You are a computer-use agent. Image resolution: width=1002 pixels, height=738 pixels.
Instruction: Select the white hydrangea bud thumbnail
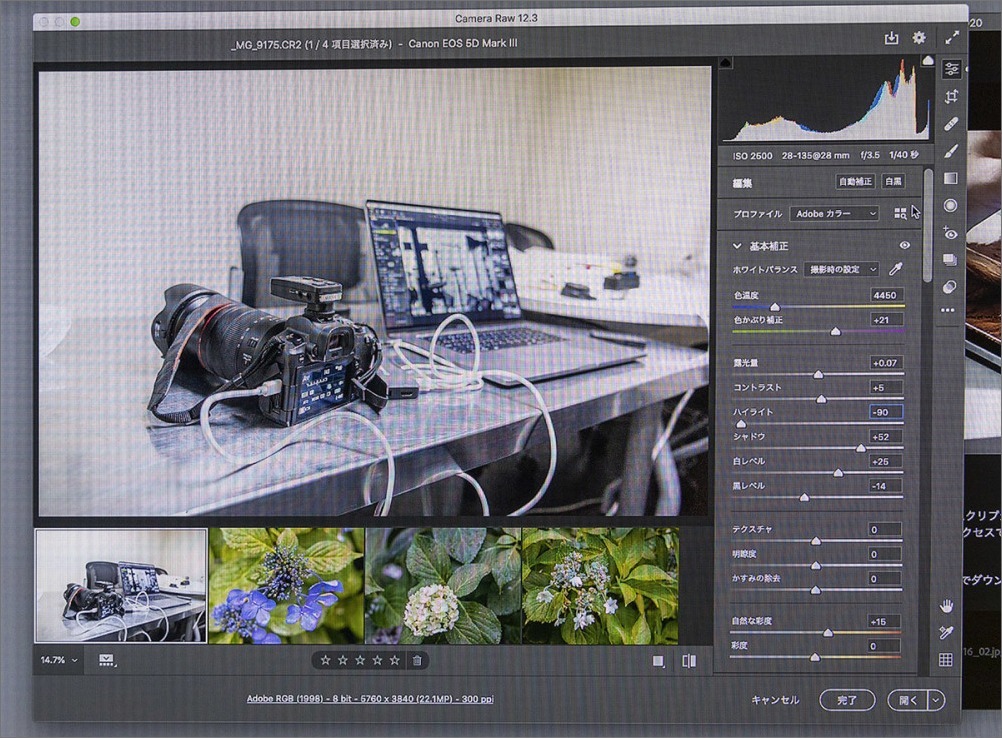tap(443, 585)
